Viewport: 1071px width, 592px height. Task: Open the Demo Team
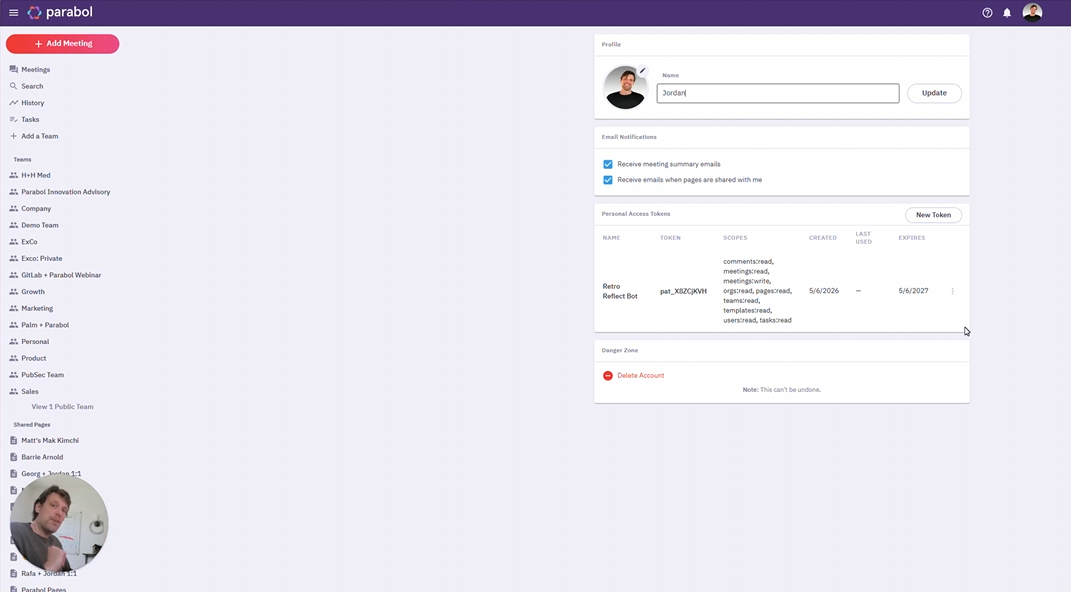point(40,225)
